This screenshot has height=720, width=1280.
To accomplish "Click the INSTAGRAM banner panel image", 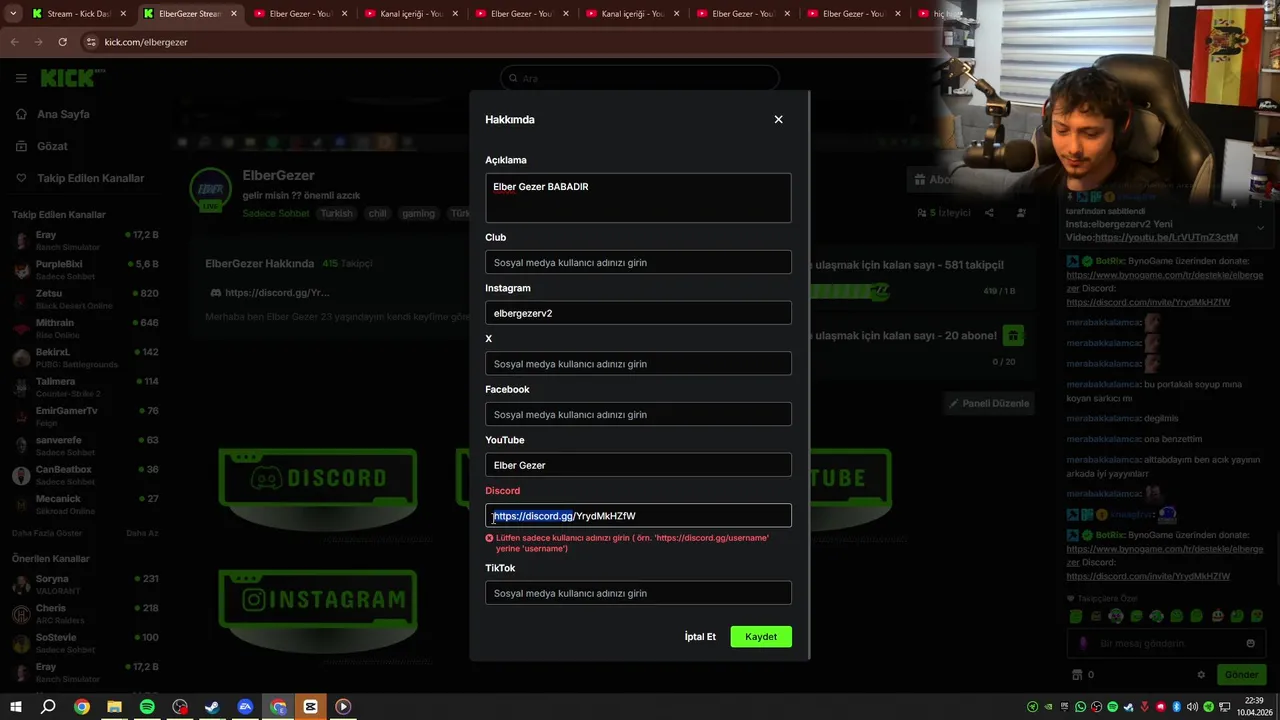I will tap(318, 599).
